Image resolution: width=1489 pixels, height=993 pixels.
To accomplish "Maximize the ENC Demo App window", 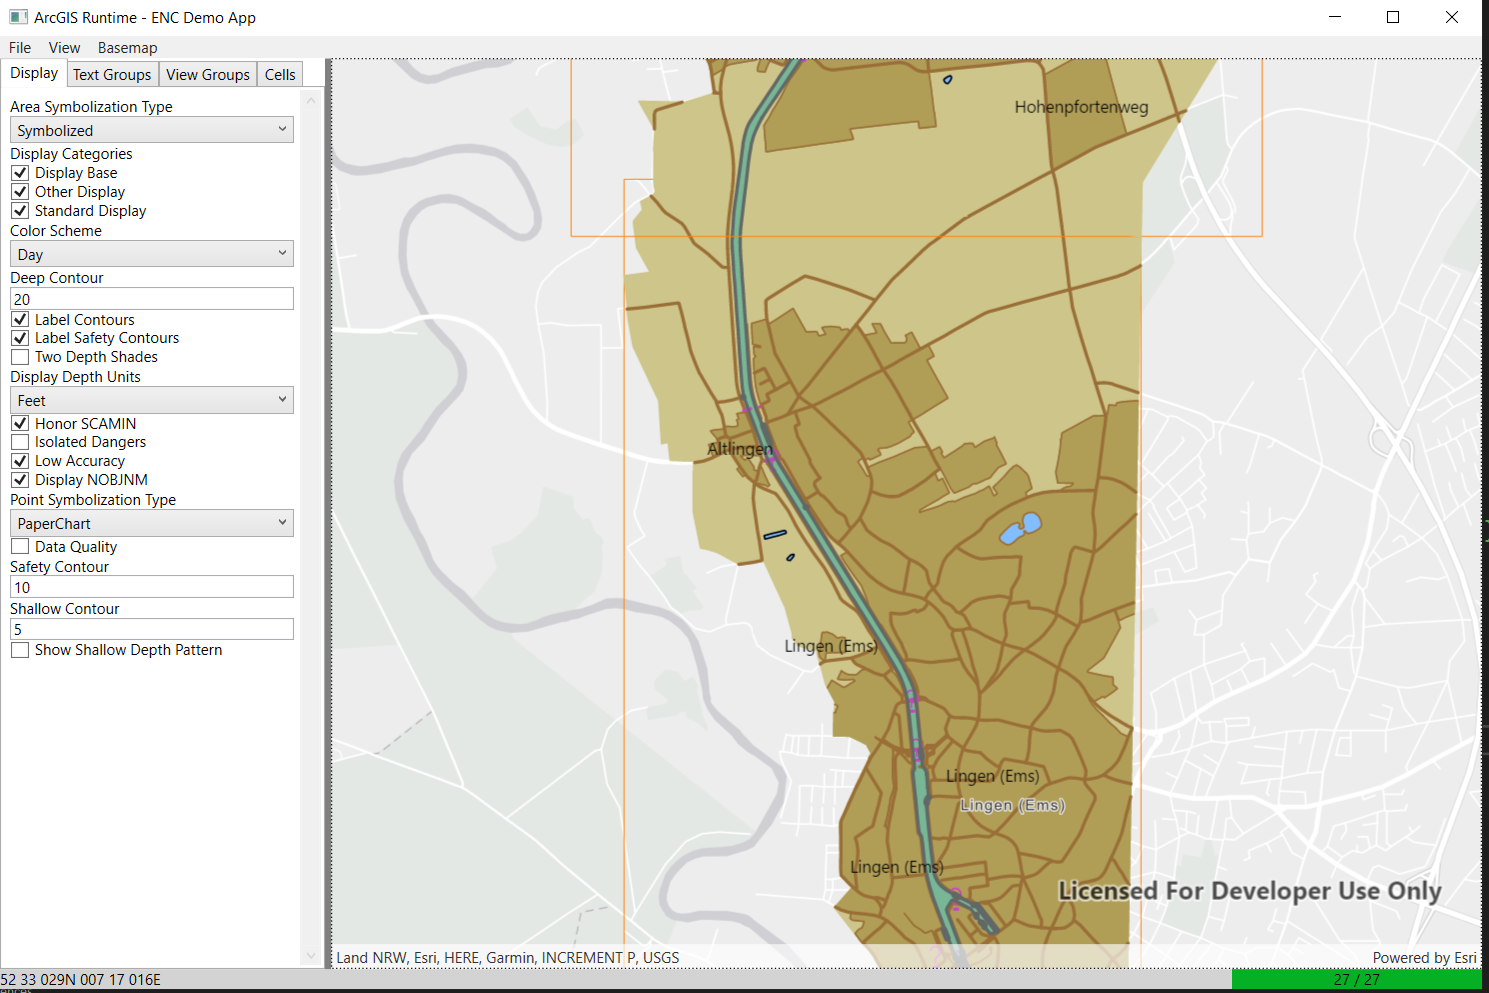I will coord(1393,17).
